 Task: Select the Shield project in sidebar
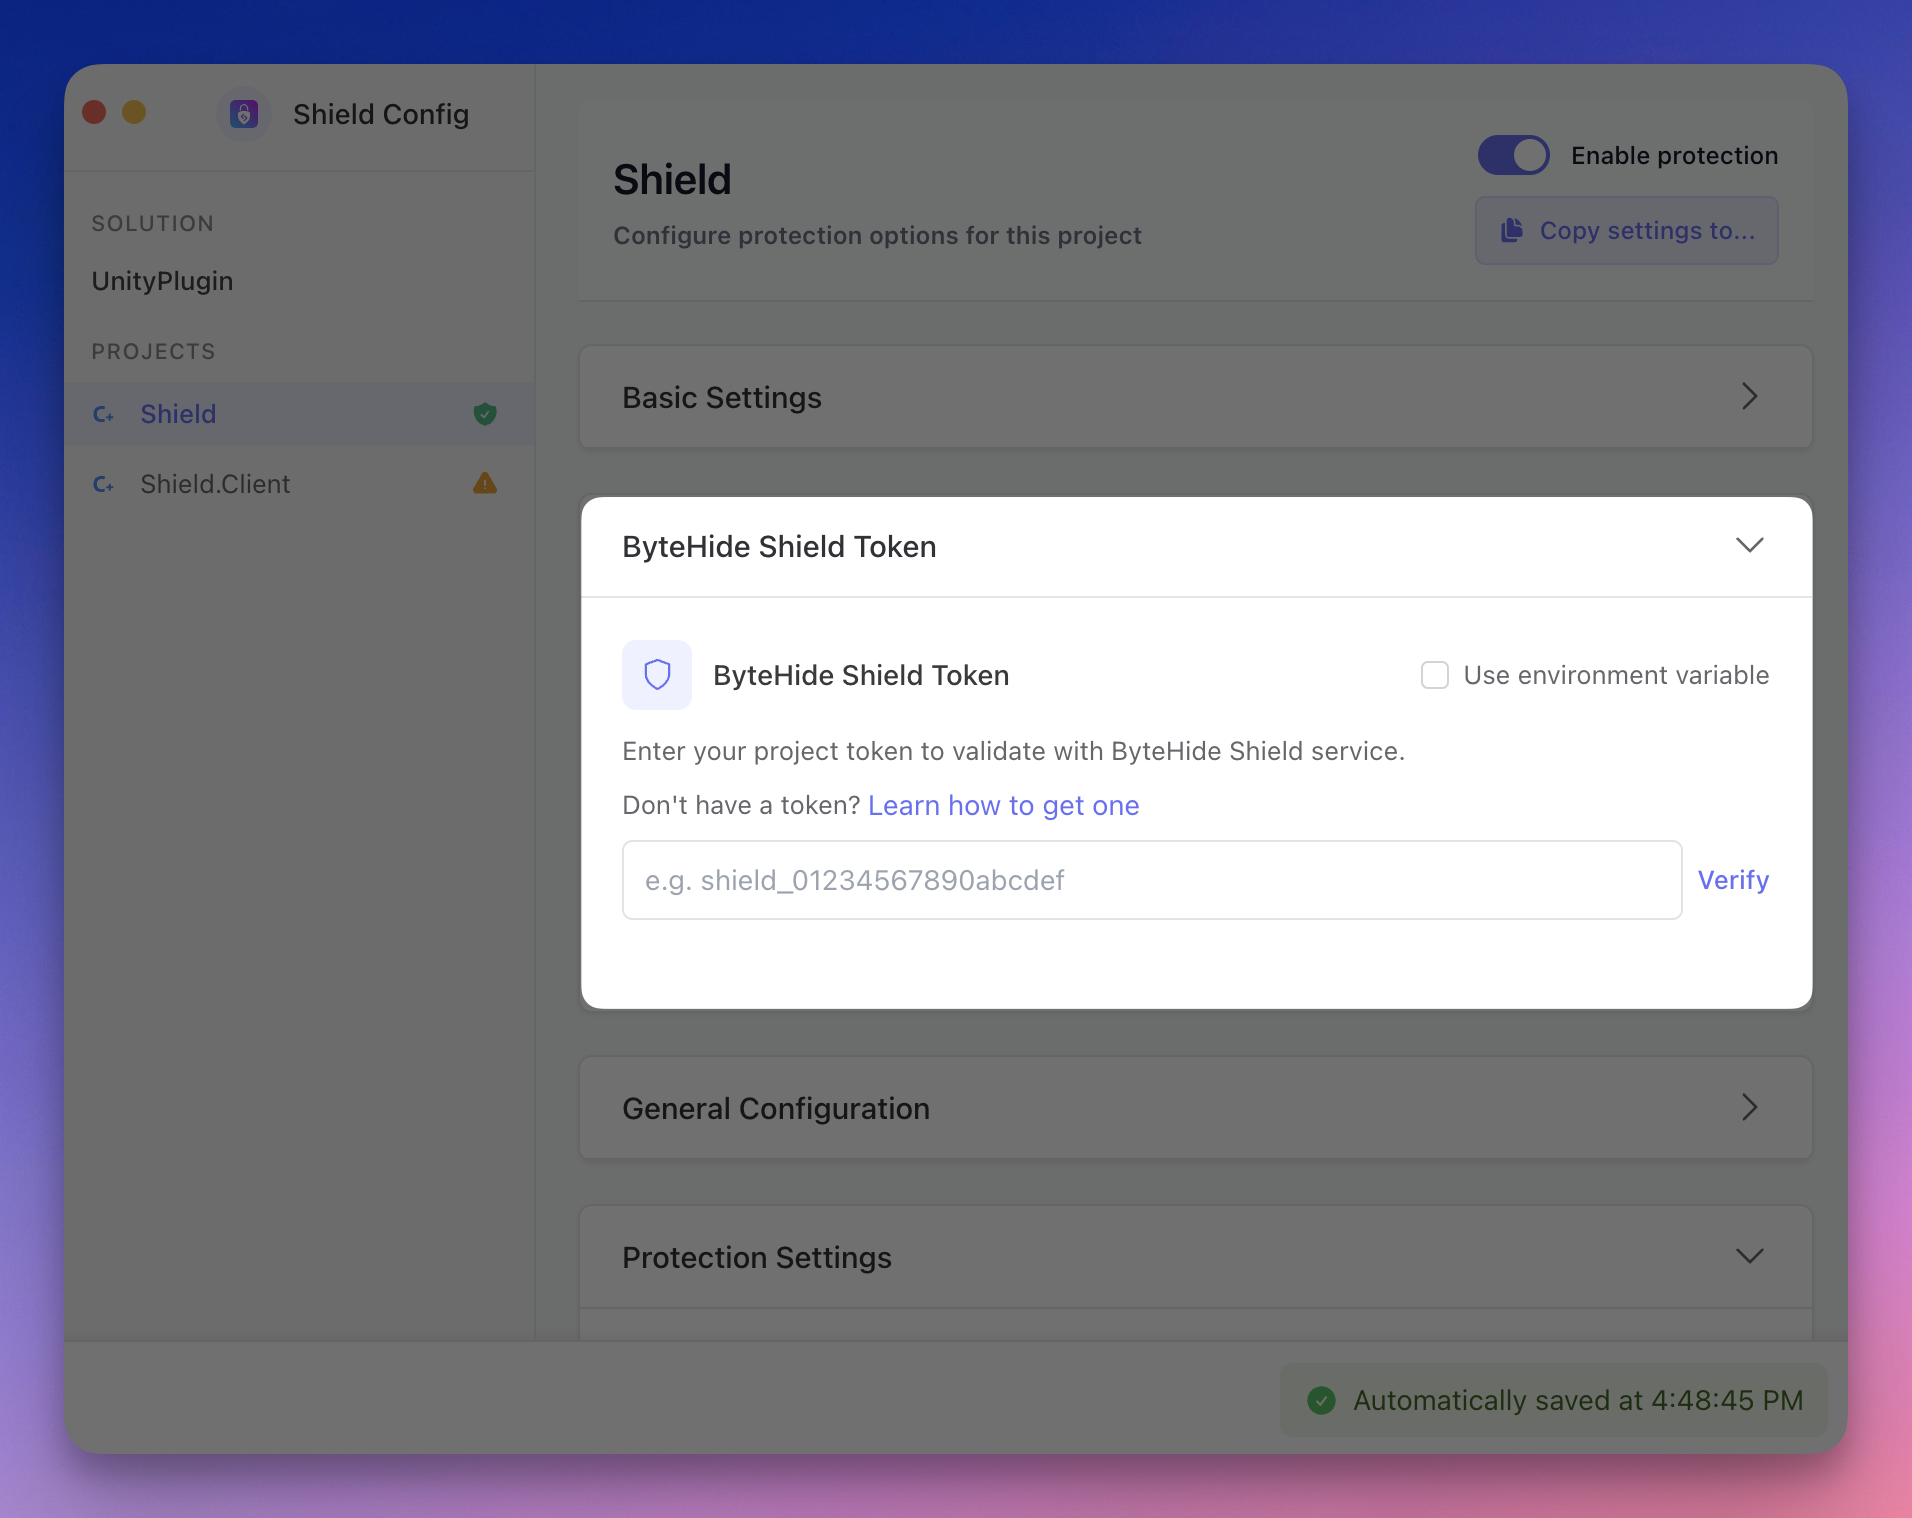(178, 414)
